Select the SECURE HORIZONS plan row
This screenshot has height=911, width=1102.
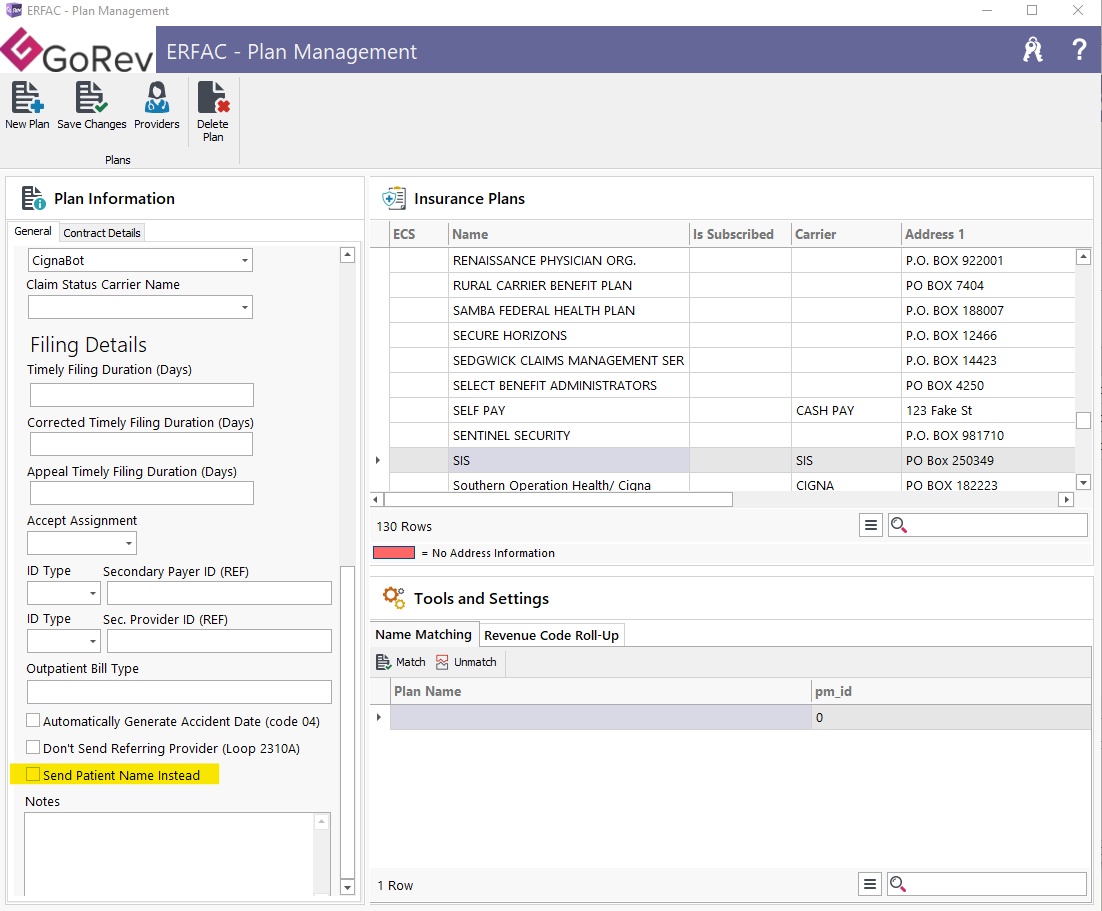(x=732, y=335)
